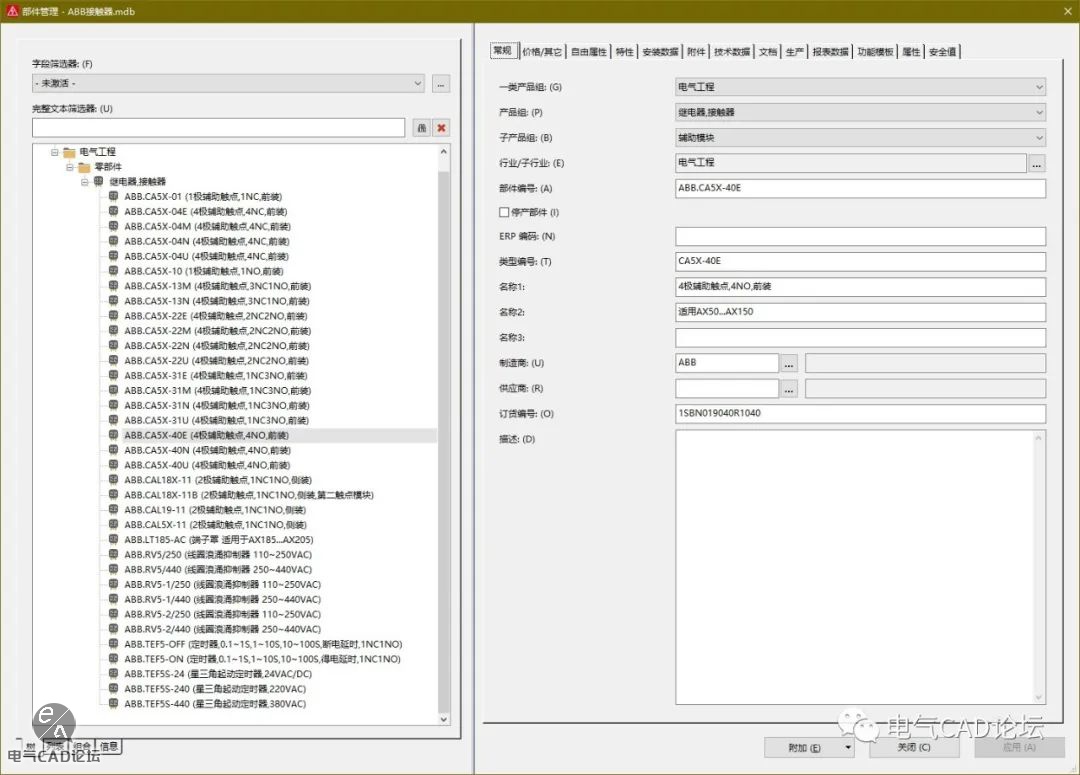Click the 类型编号 field CA5X-40E
This screenshot has height=775, width=1080.
(860, 261)
